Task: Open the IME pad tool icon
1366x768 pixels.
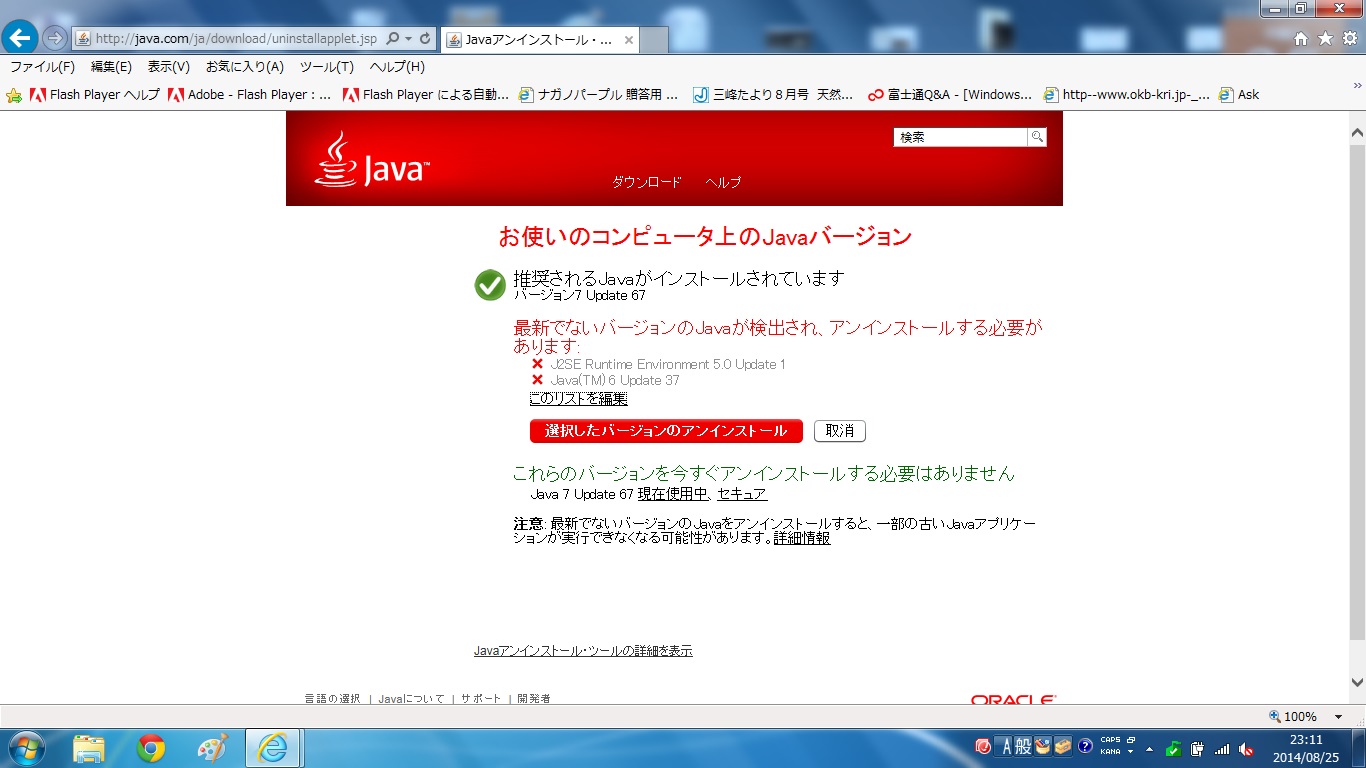Action: pos(1043,746)
